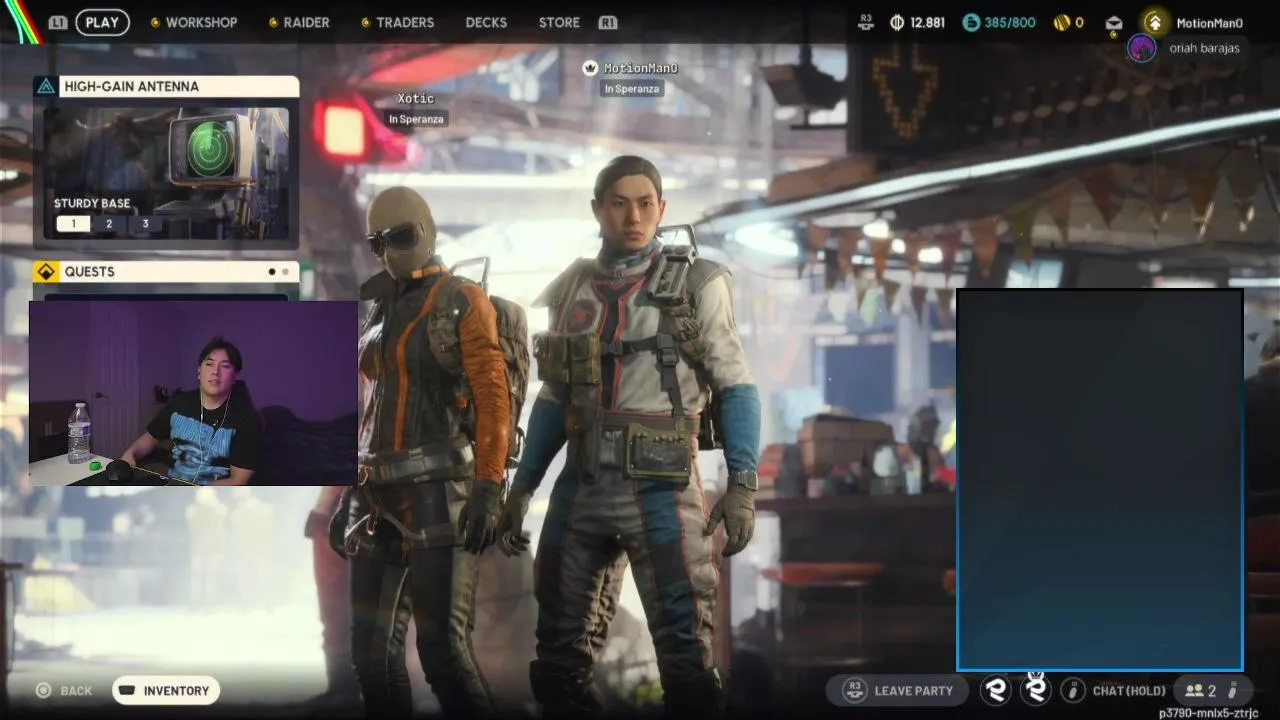Click the High-Gain Antenna triangle icon
Viewport: 1280px width, 720px height.
point(45,87)
